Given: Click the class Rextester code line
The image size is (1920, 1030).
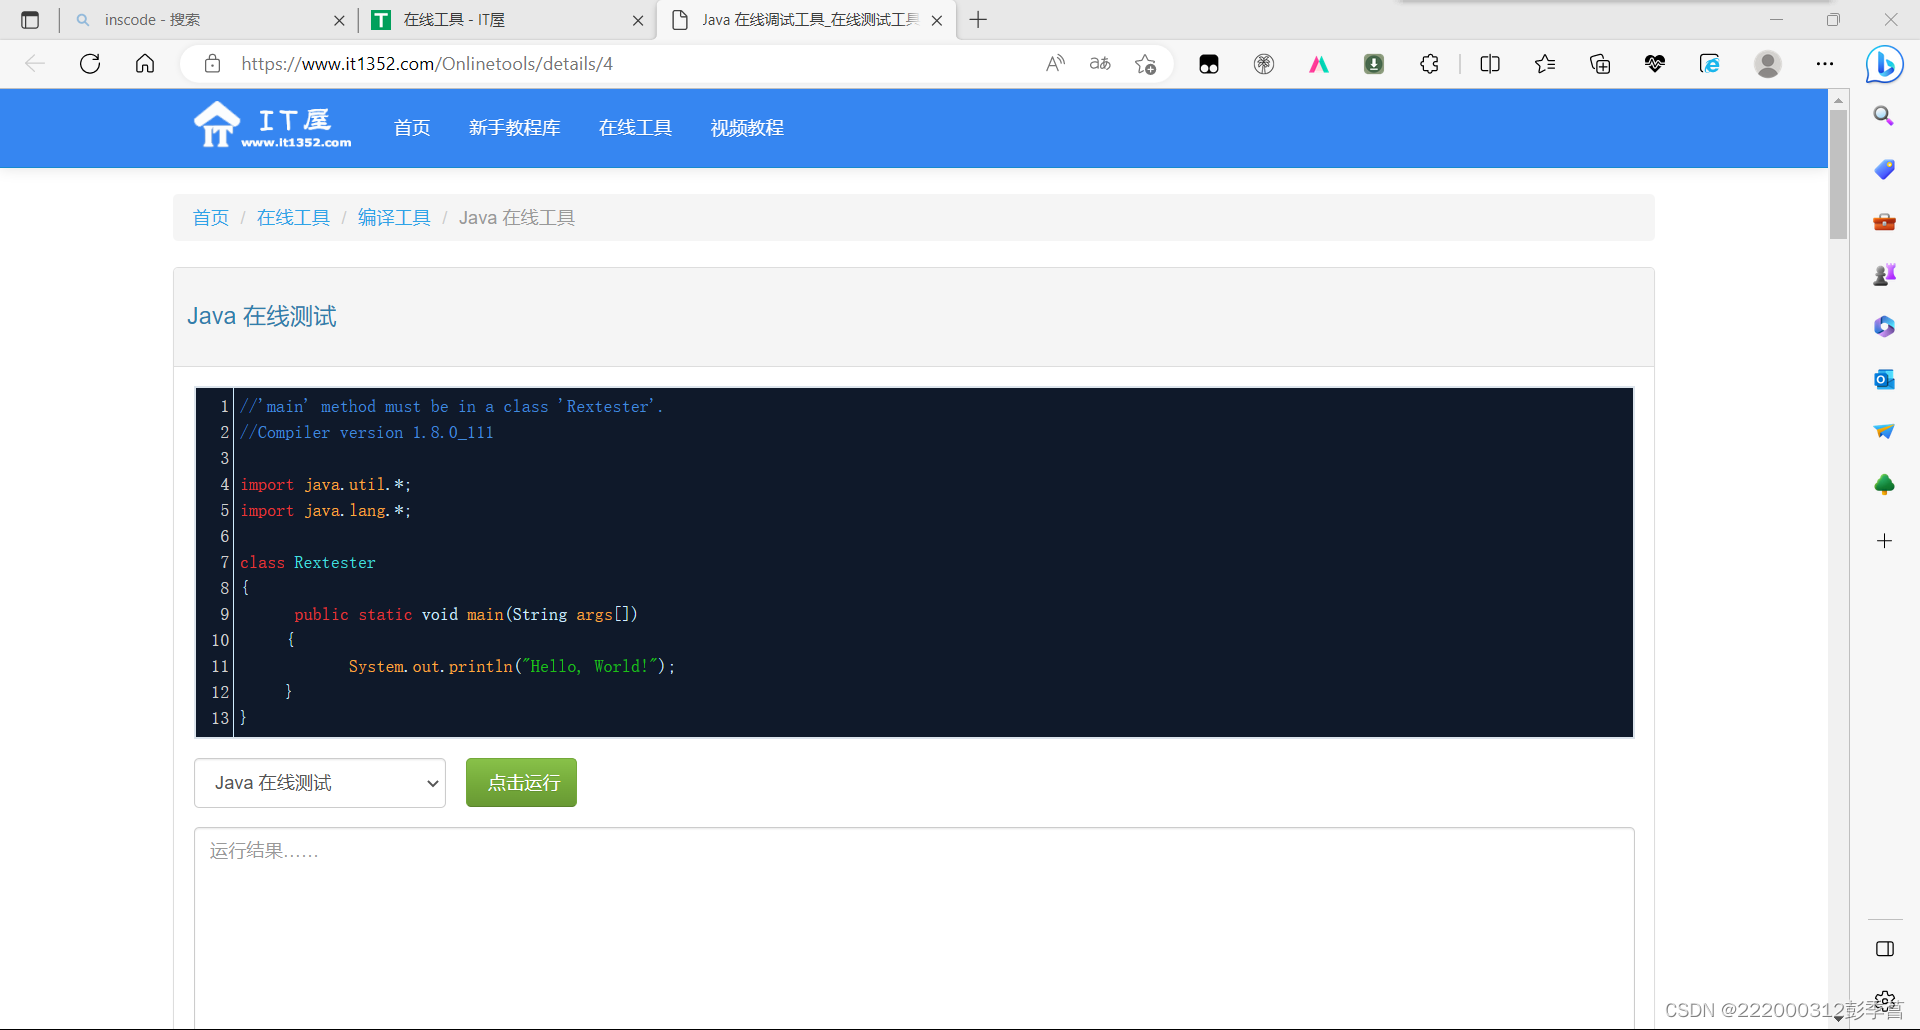Looking at the screenshot, I should (x=308, y=563).
